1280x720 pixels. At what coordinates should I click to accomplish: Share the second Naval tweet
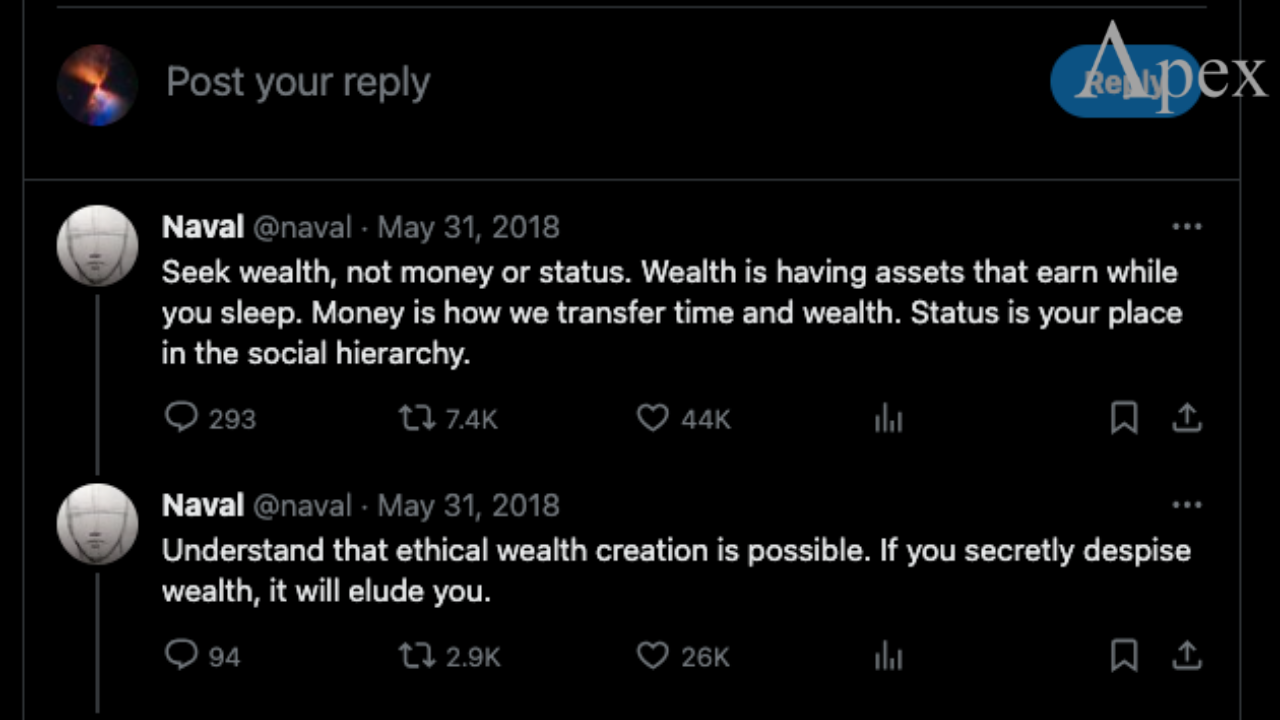pos(1186,655)
